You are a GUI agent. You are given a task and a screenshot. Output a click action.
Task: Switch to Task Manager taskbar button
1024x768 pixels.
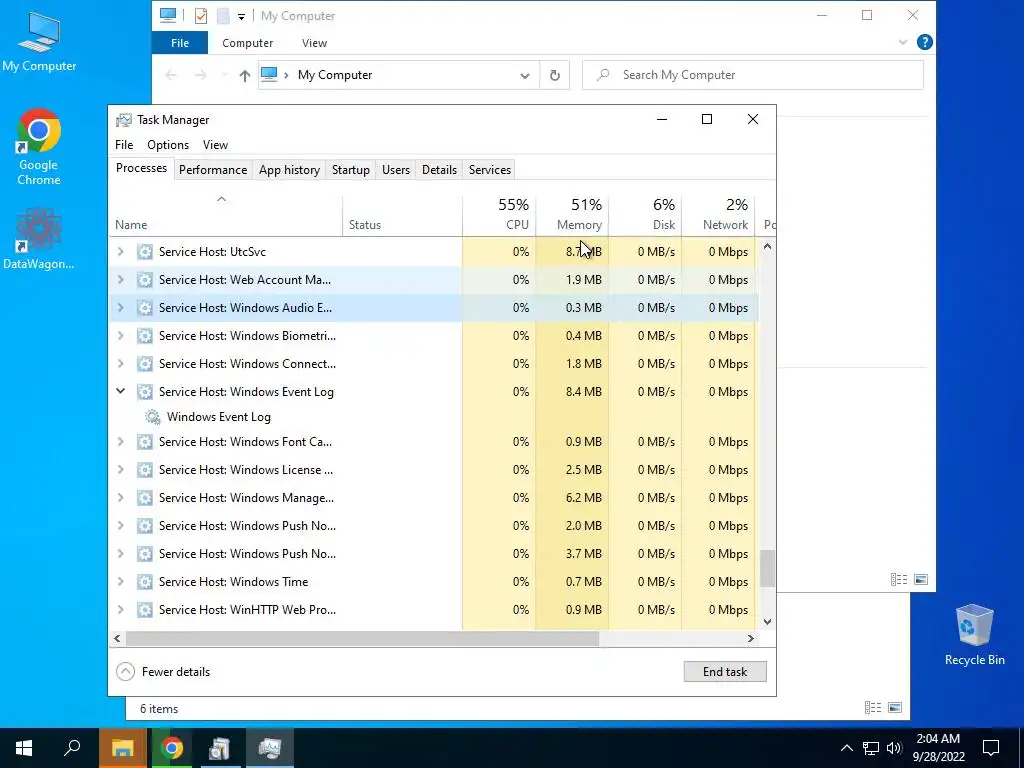270,748
